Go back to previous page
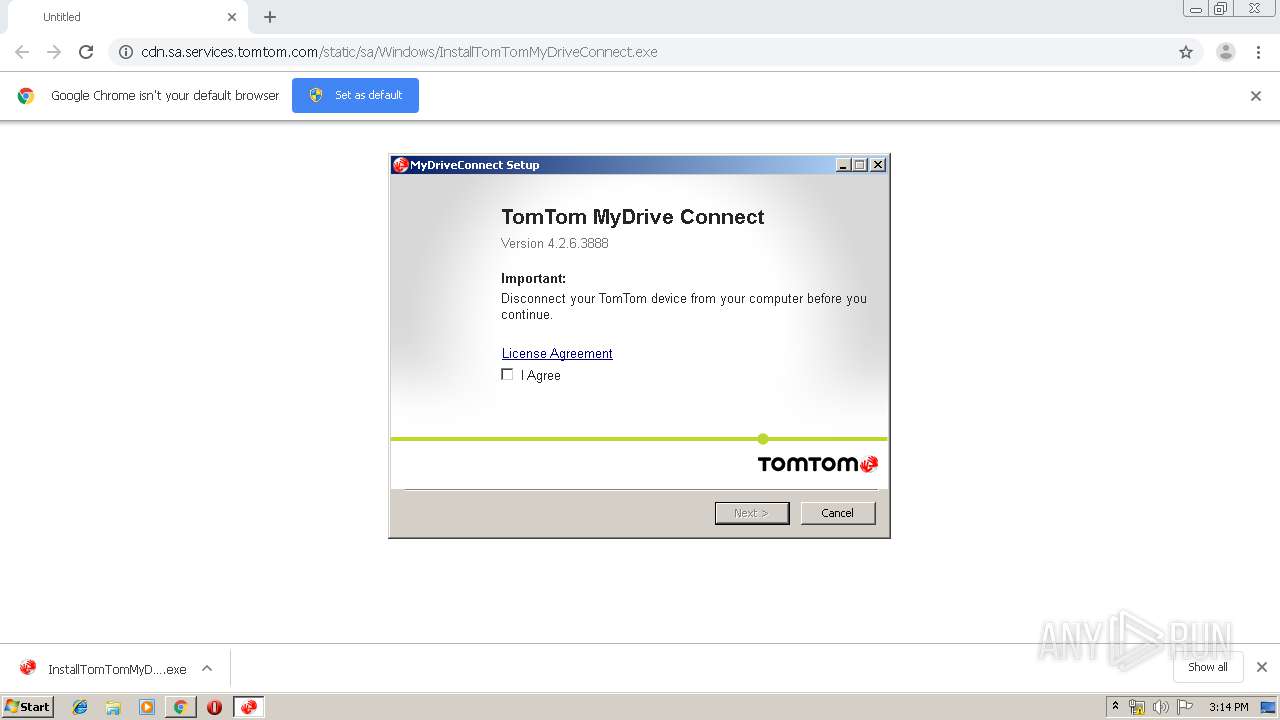The height and width of the screenshot is (720, 1280). coord(22,52)
